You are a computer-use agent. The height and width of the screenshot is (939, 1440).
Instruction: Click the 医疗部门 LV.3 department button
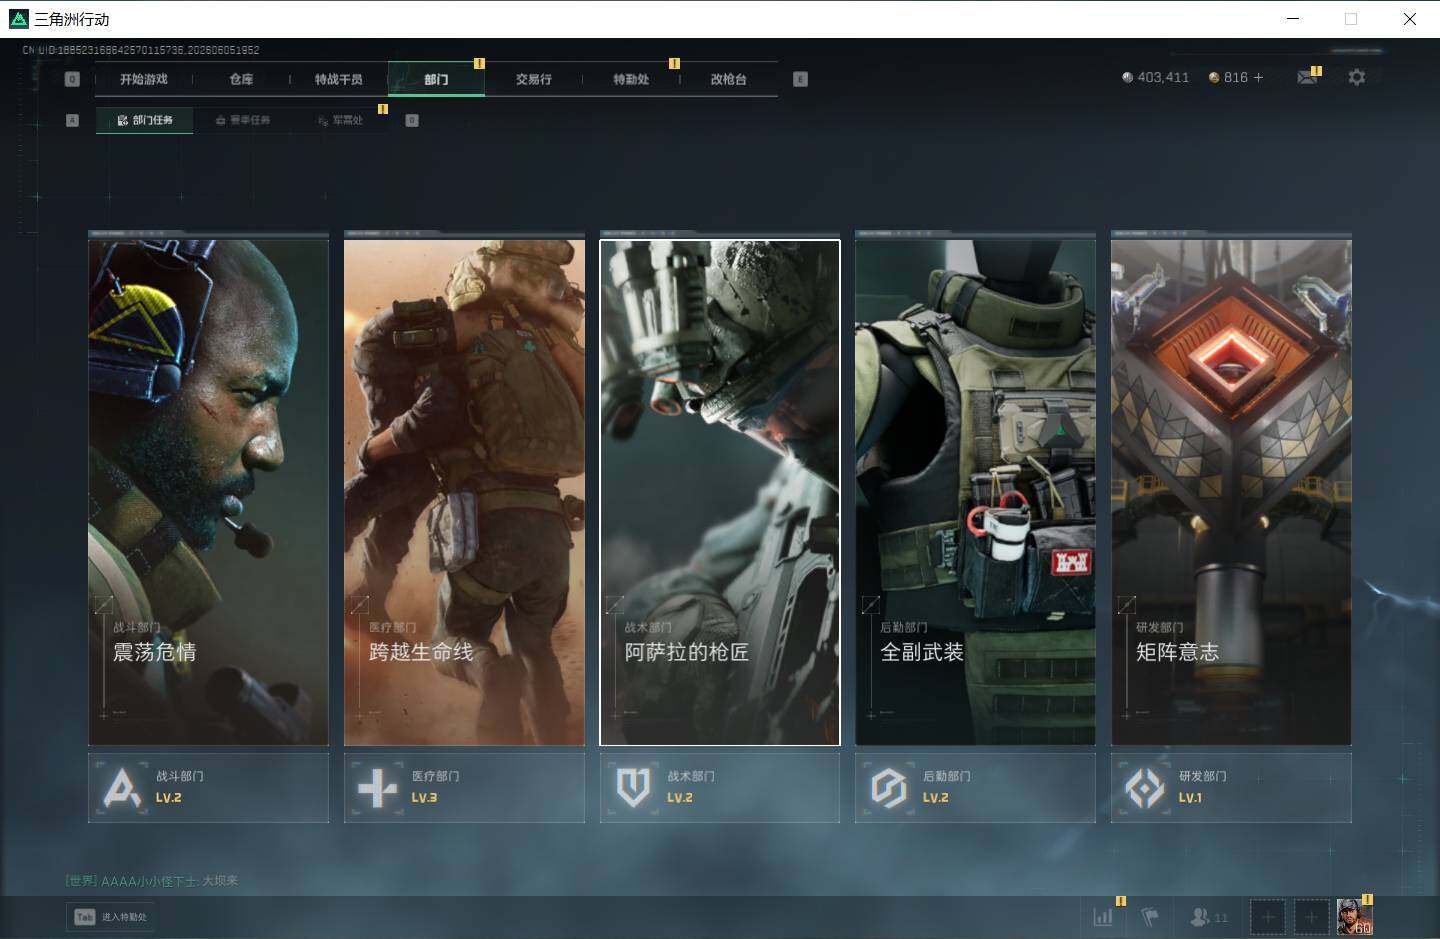click(x=464, y=788)
